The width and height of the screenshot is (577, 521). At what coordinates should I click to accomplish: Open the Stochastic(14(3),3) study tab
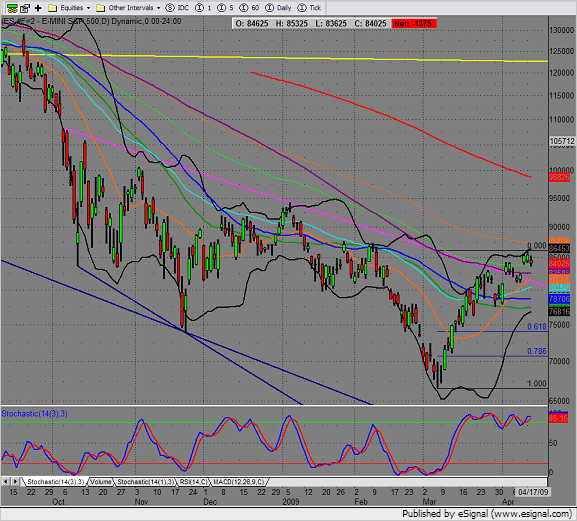tap(56, 482)
